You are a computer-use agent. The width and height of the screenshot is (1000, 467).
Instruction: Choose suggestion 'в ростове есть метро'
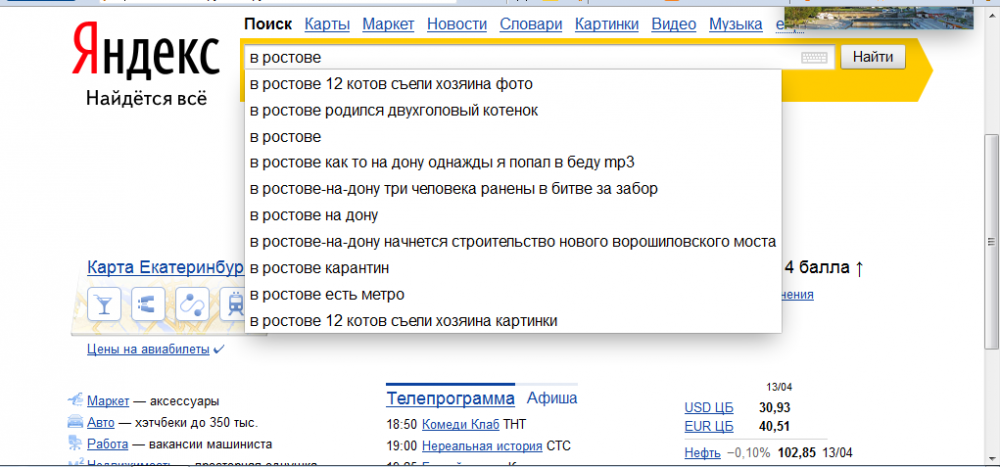(327, 294)
